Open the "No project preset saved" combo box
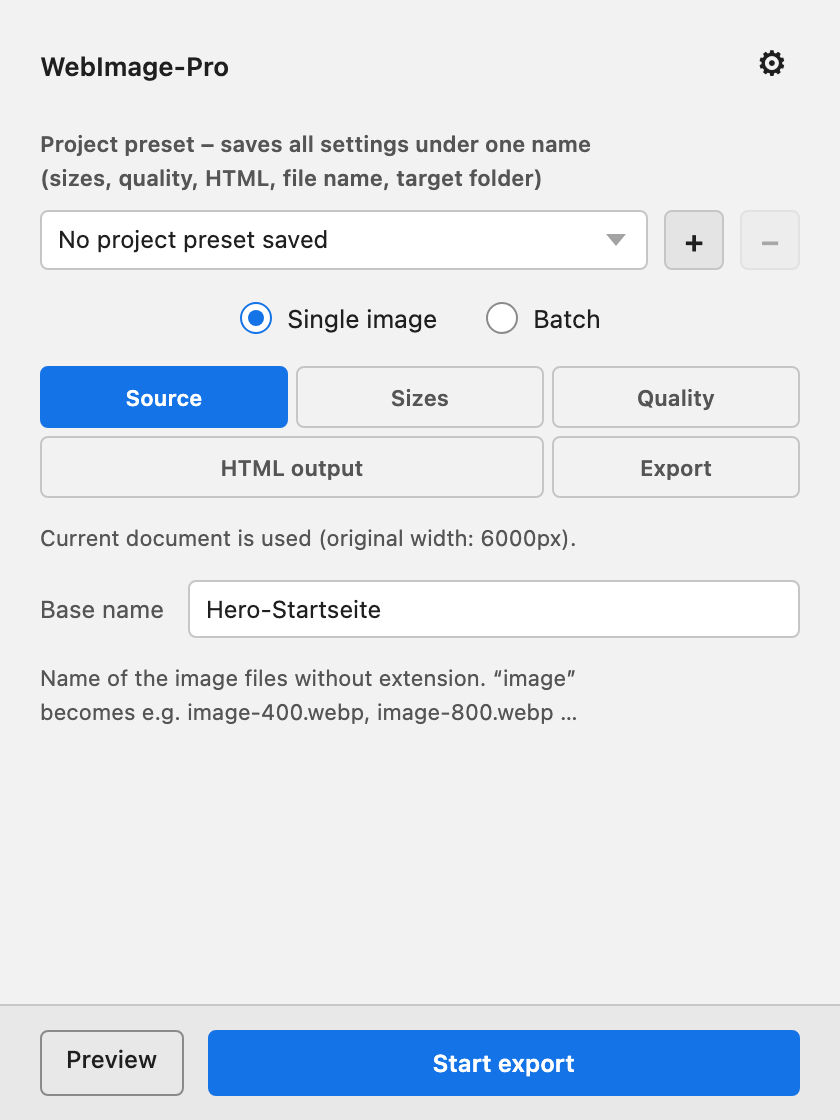 click(344, 240)
